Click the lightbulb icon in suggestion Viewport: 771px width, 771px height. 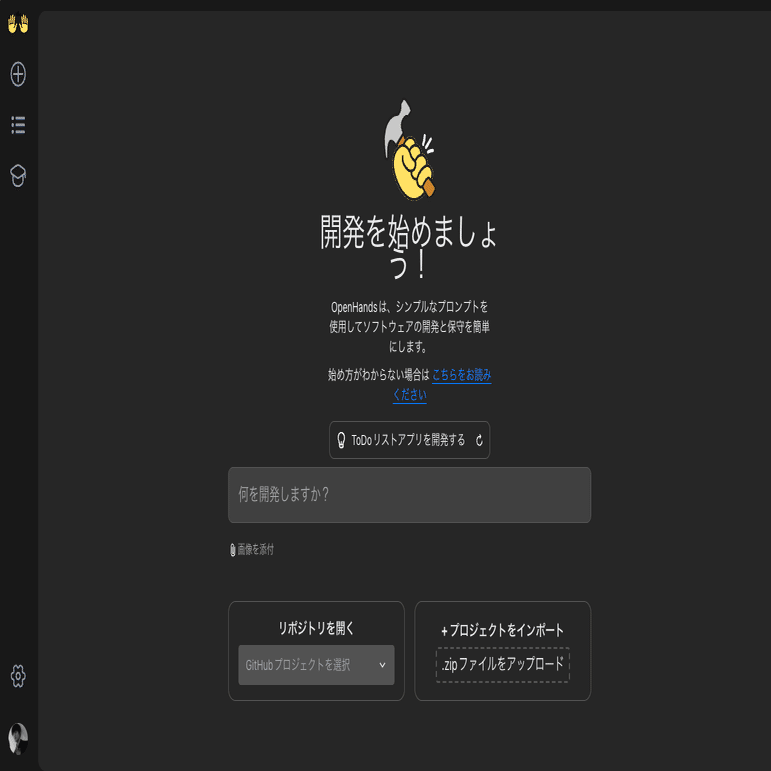(x=341, y=440)
